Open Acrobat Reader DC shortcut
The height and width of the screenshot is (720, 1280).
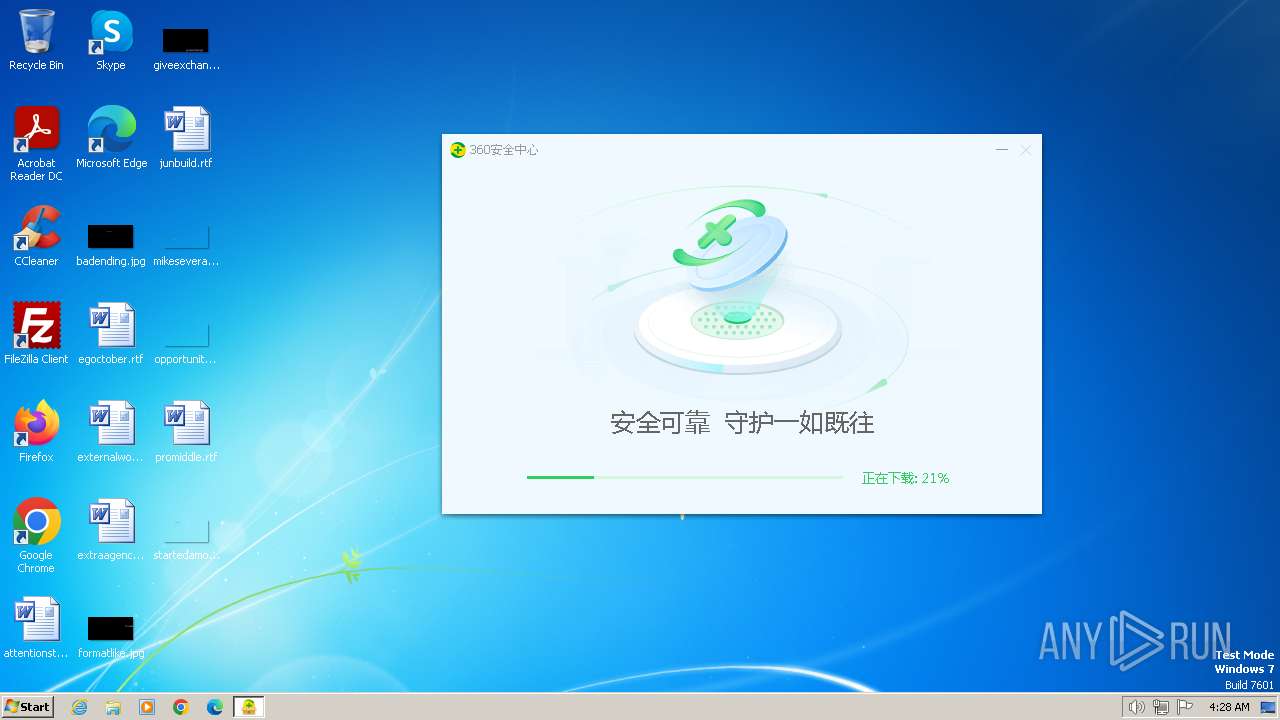click(x=36, y=143)
